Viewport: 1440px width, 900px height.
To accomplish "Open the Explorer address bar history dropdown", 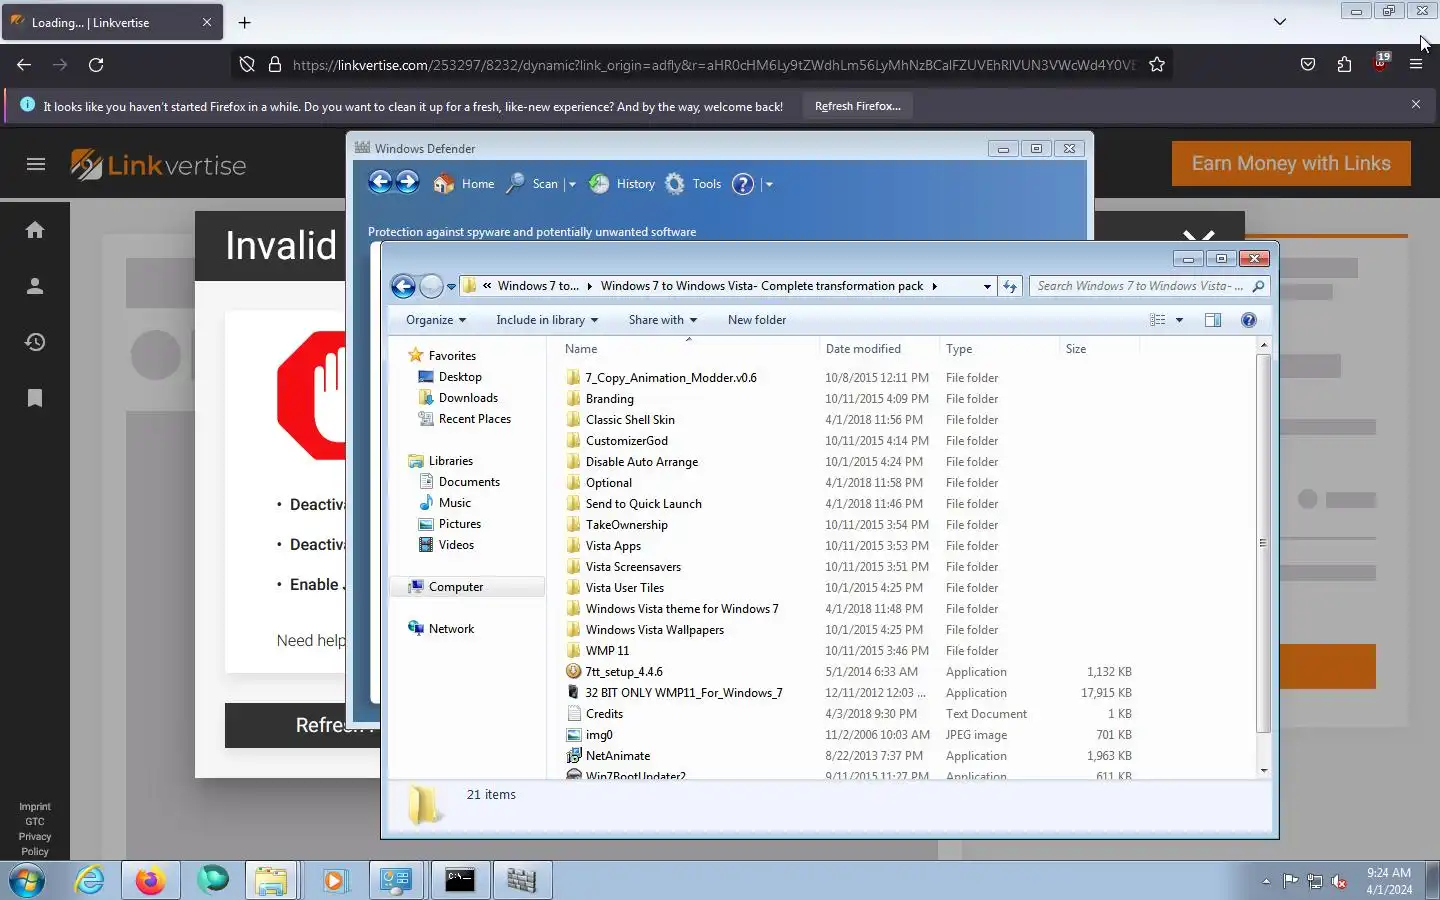I will (987, 286).
